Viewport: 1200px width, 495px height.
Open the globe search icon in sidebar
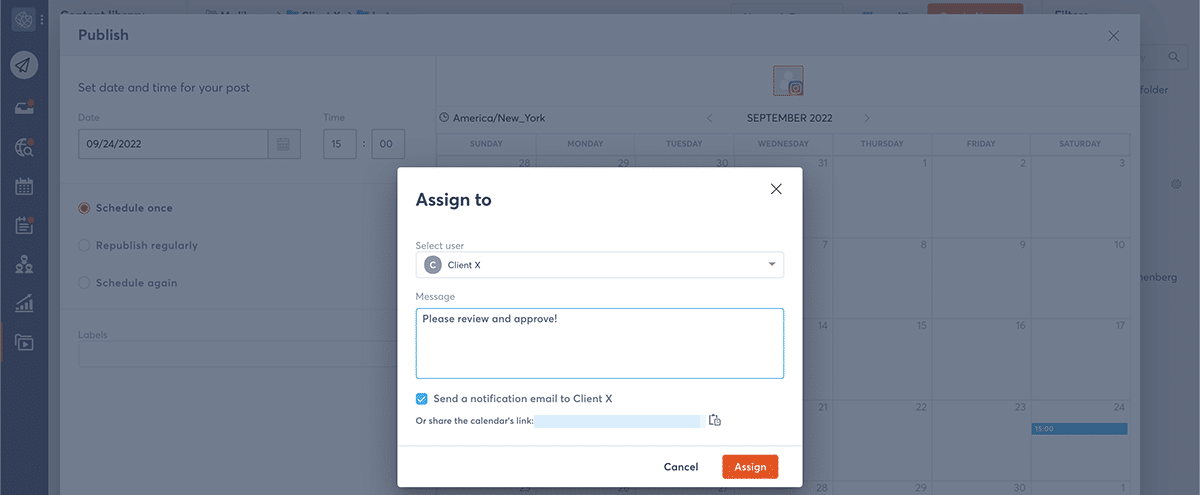click(24, 147)
